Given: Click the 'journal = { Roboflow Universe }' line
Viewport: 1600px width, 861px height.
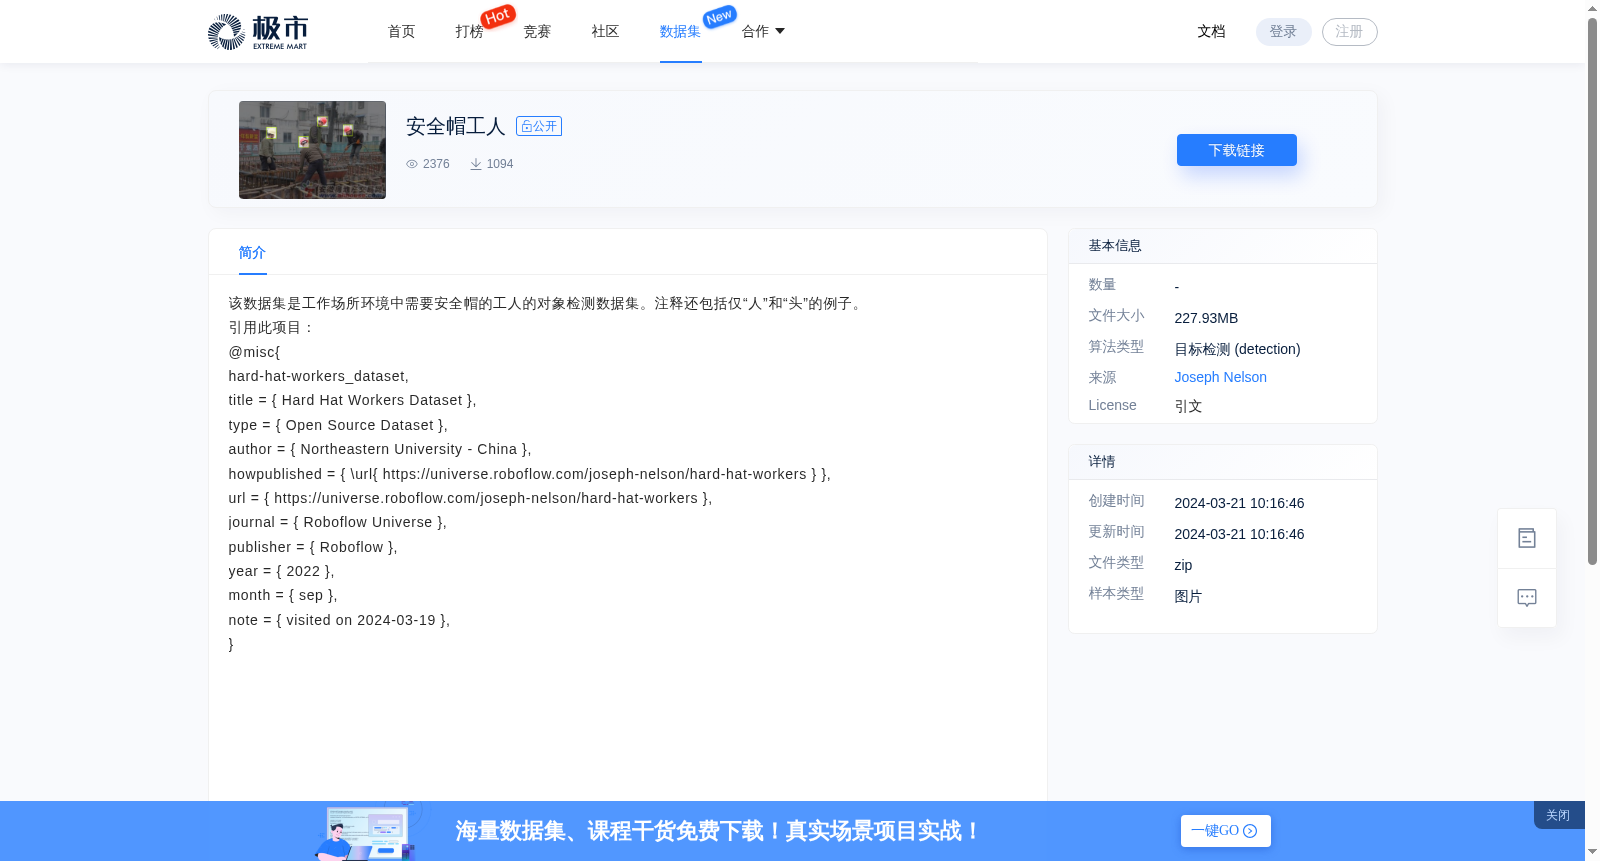Looking at the screenshot, I should click(338, 522).
